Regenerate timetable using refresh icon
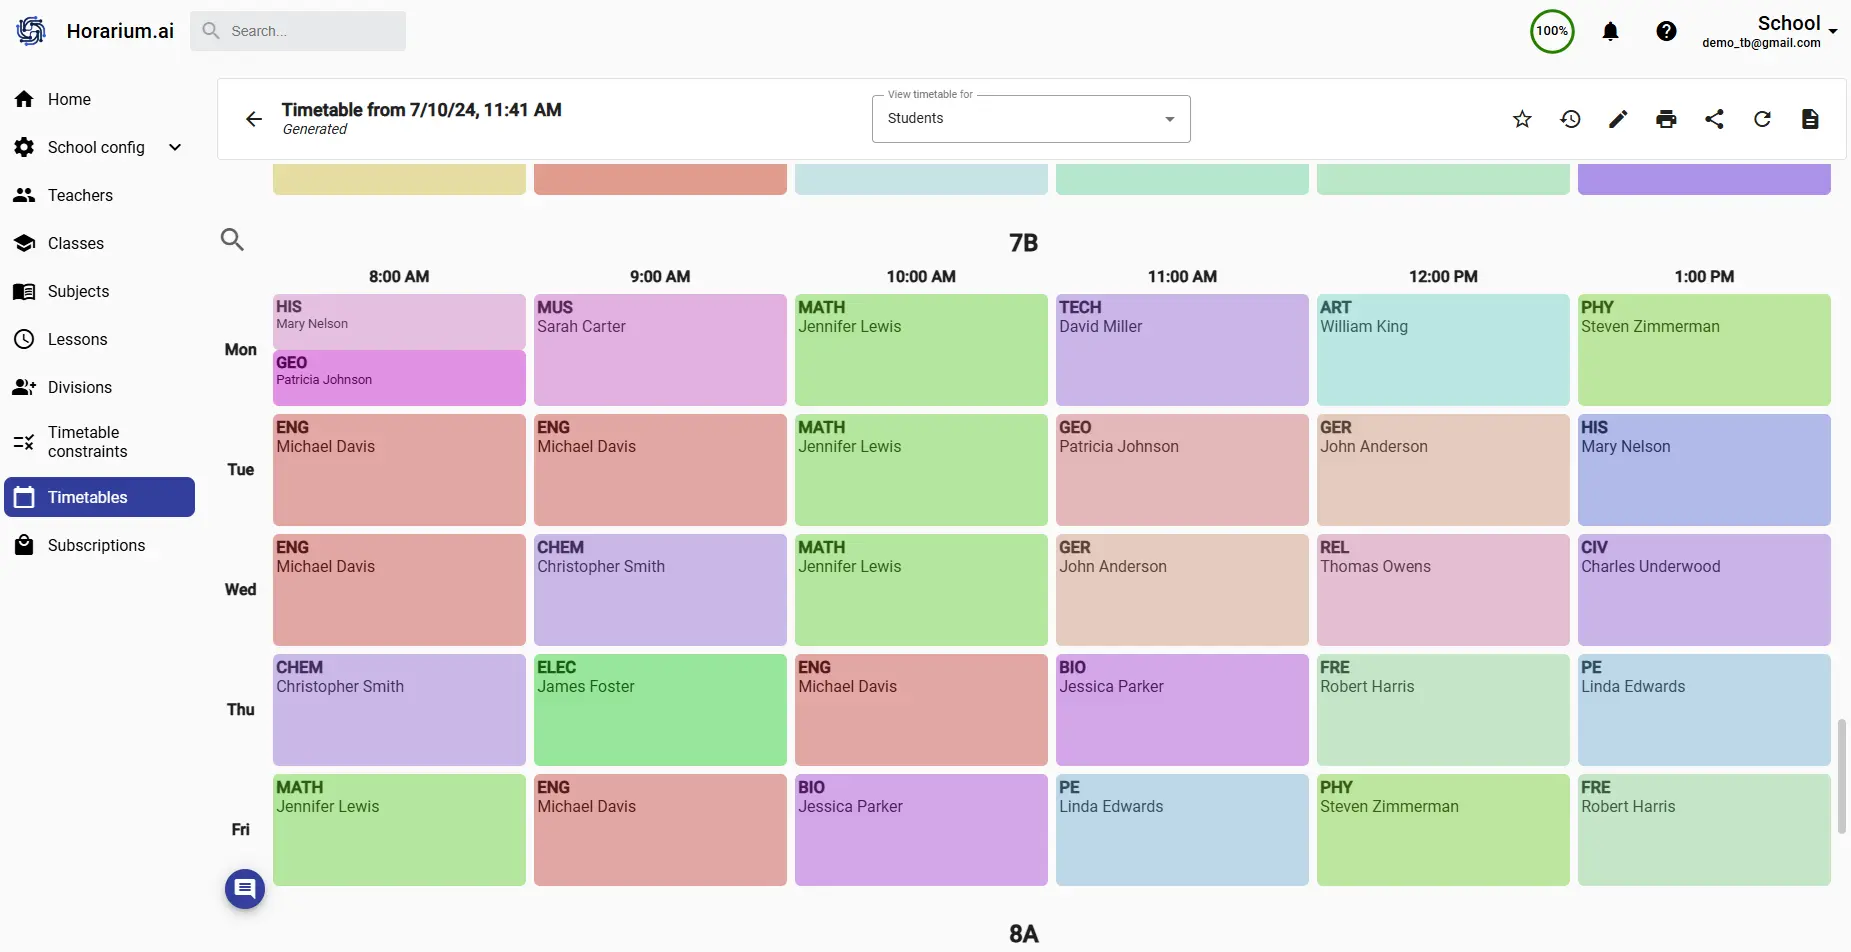The image size is (1851, 952). point(1762,119)
